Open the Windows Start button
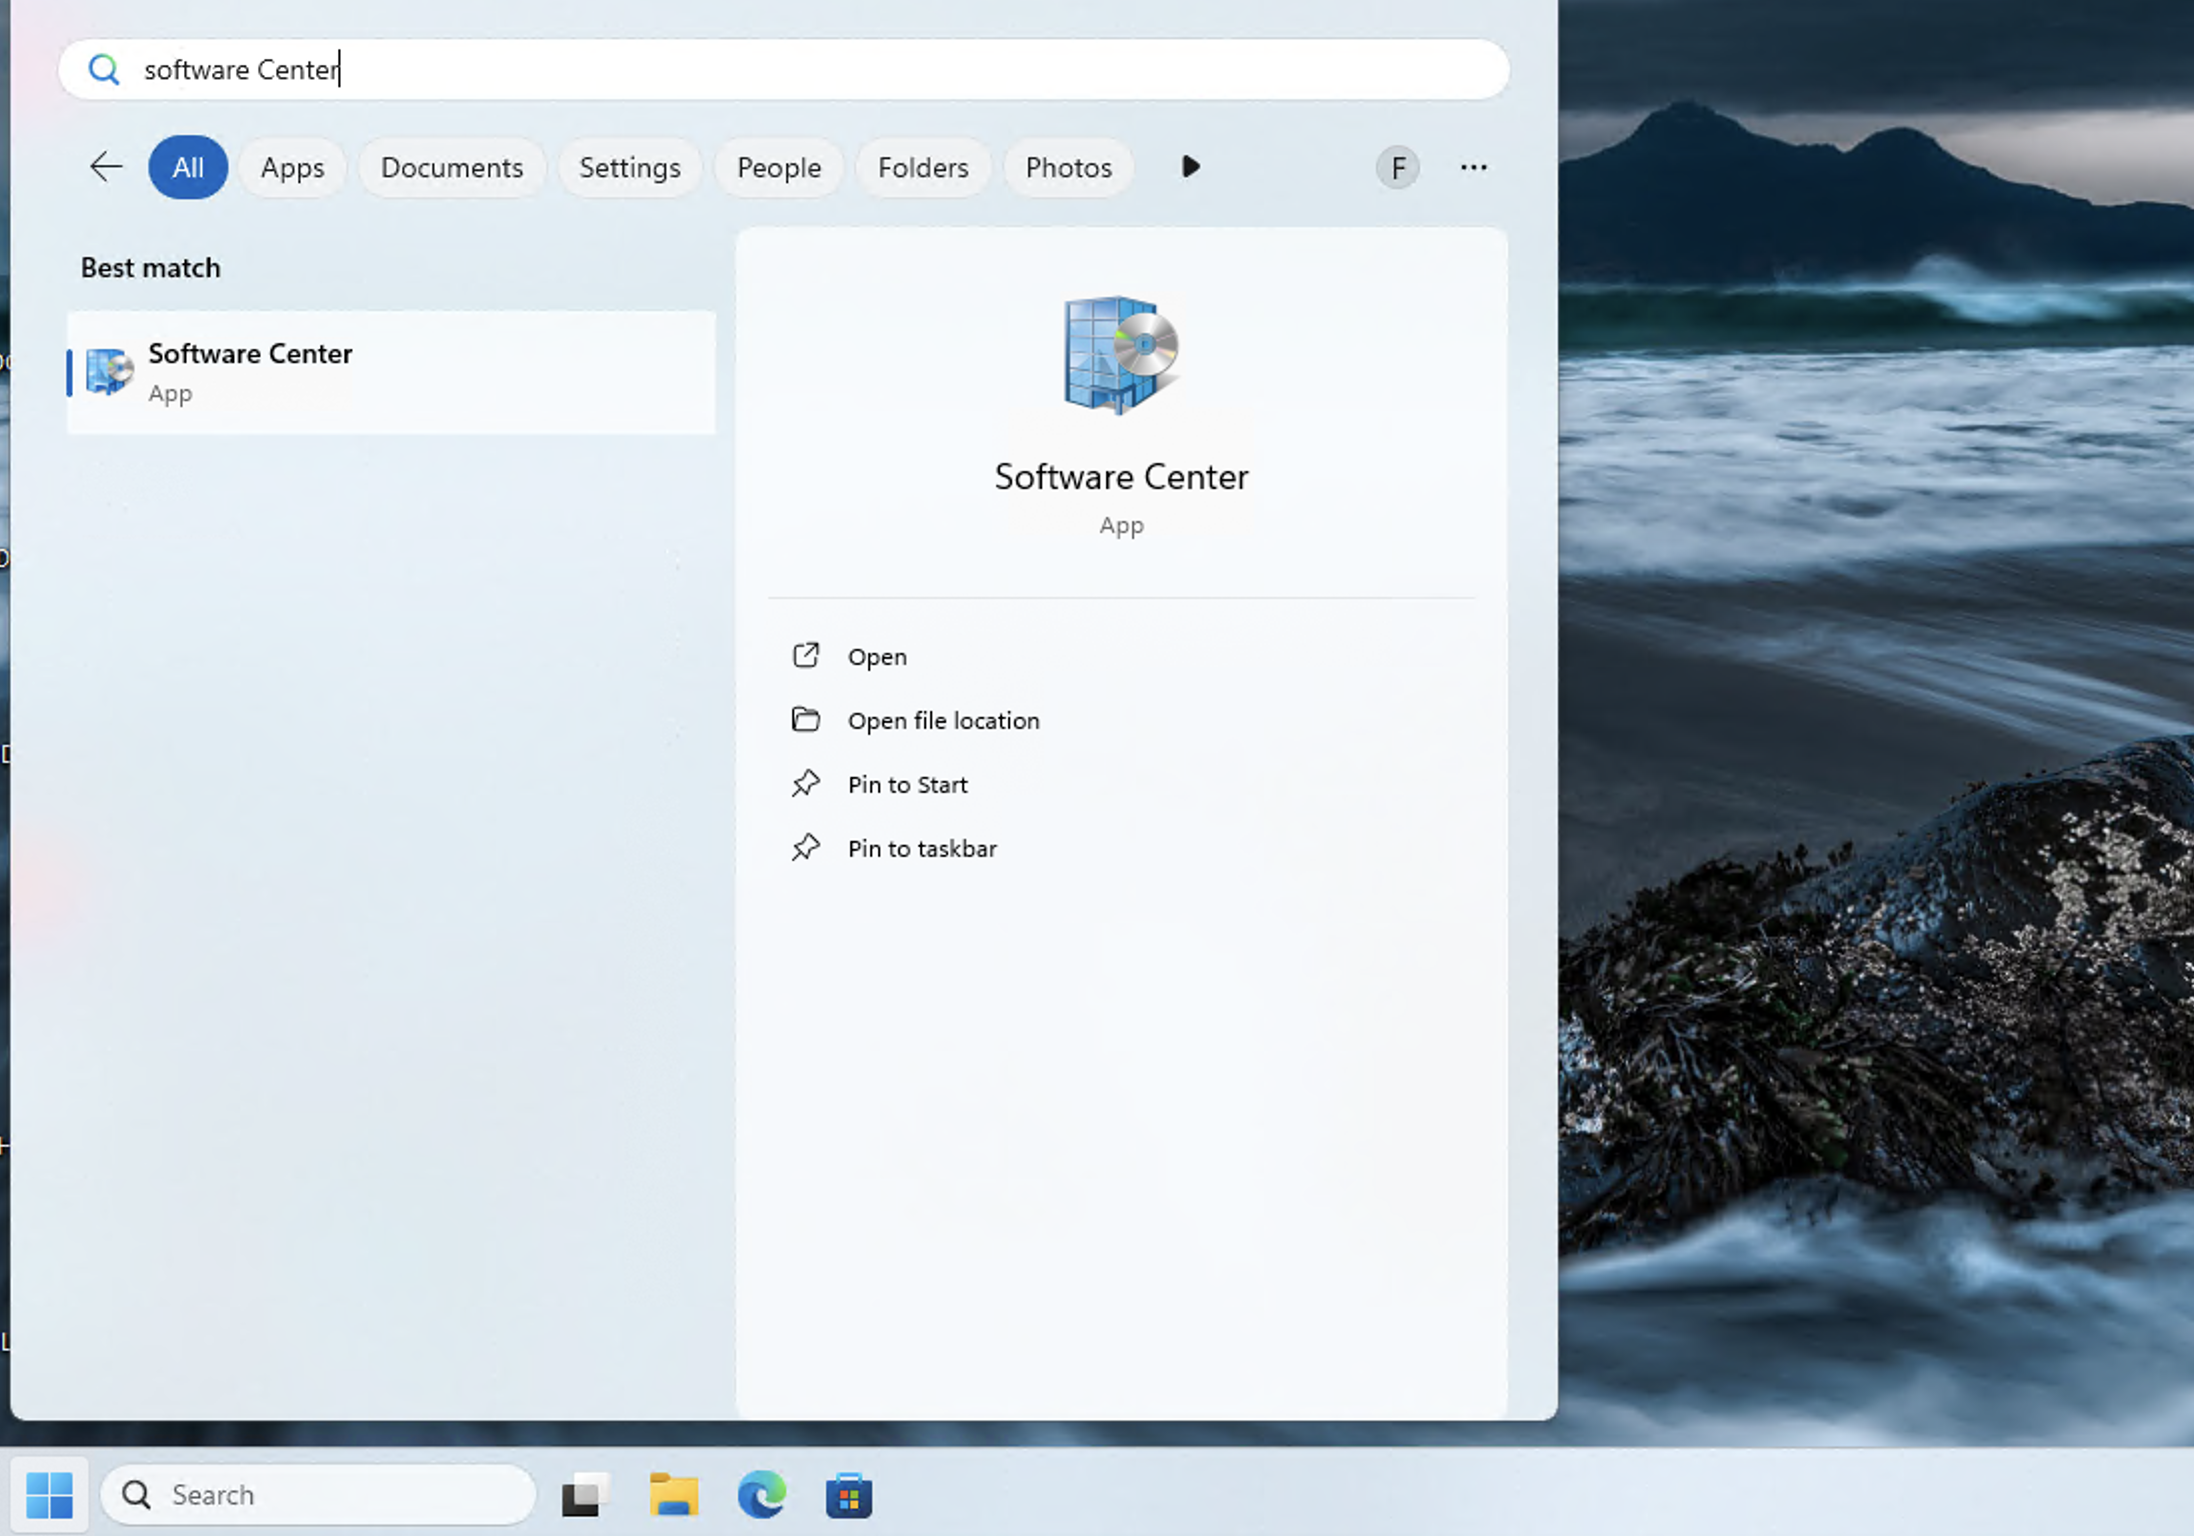The width and height of the screenshot is (2194, 1536). (x=49, y=1495)
